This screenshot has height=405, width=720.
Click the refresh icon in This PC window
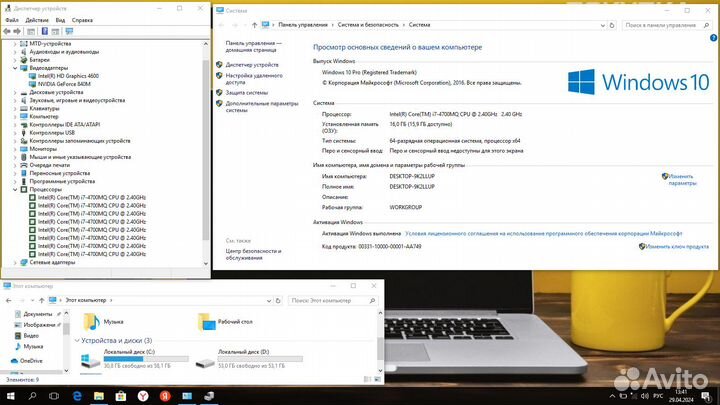[x=278, y=301]
